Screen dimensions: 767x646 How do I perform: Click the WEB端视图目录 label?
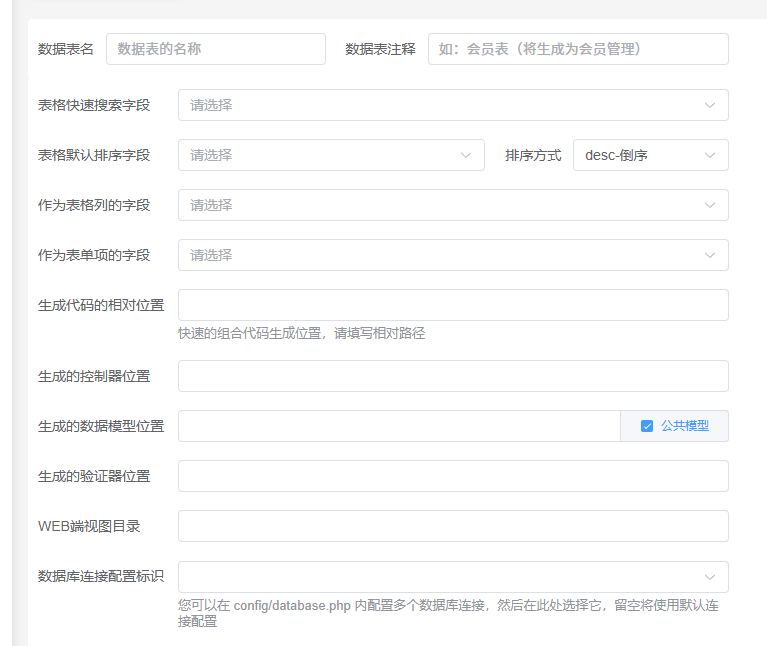click(89, 526)
